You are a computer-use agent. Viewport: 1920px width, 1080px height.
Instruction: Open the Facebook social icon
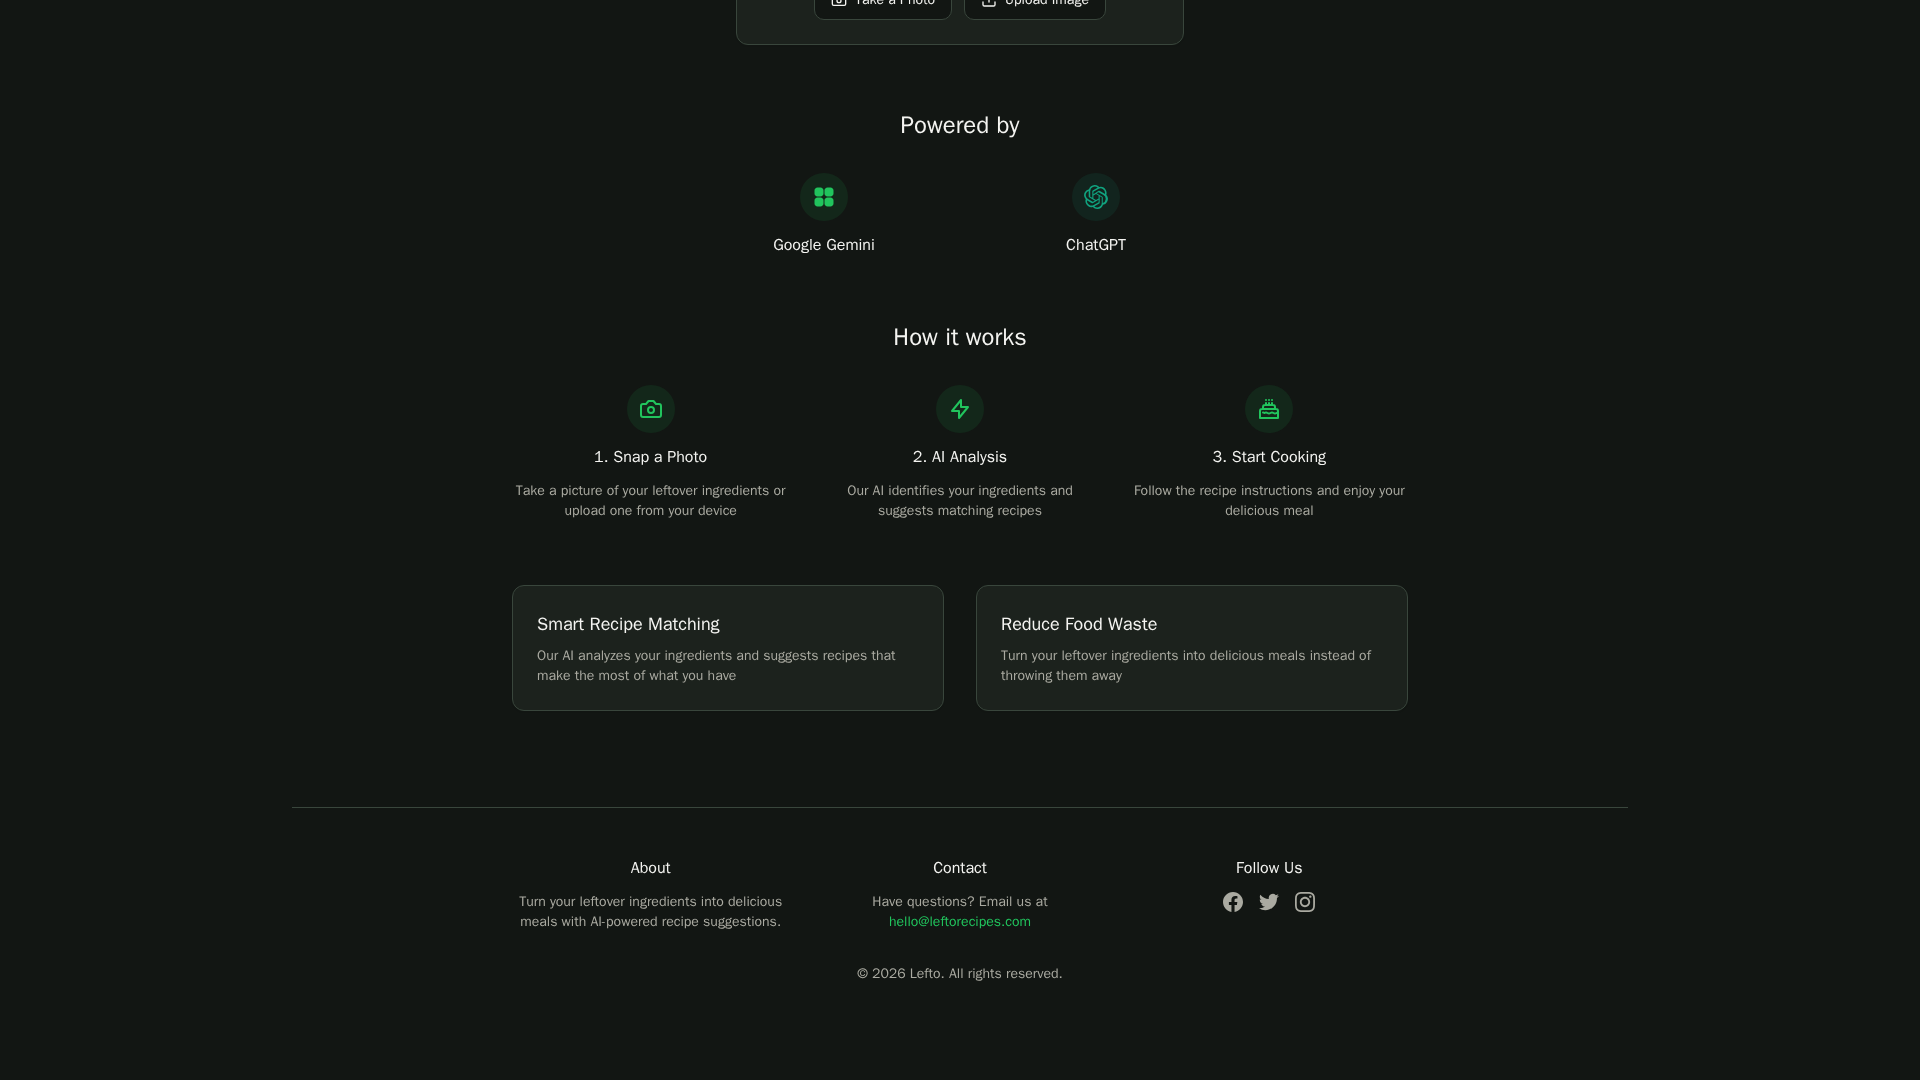pos(1232,902)
